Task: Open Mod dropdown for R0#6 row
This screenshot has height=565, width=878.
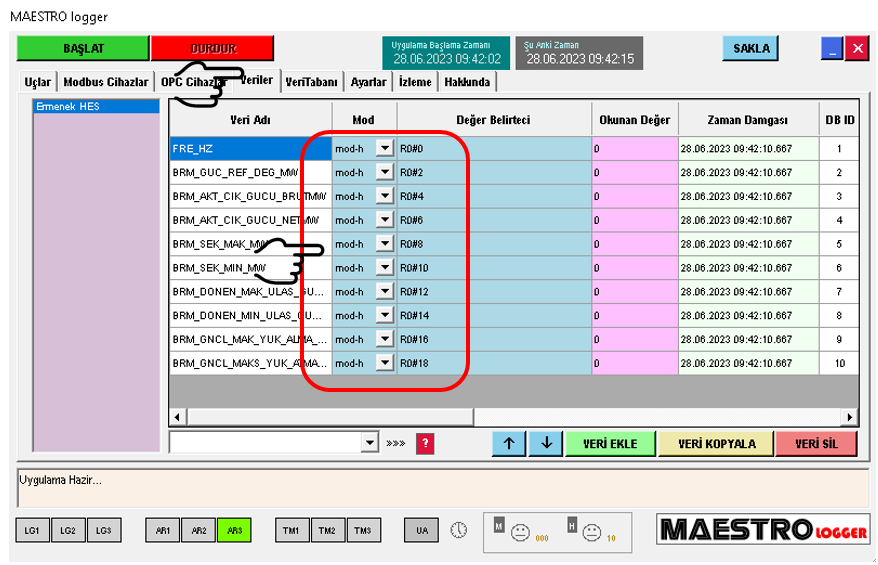Action: point(385,220)
